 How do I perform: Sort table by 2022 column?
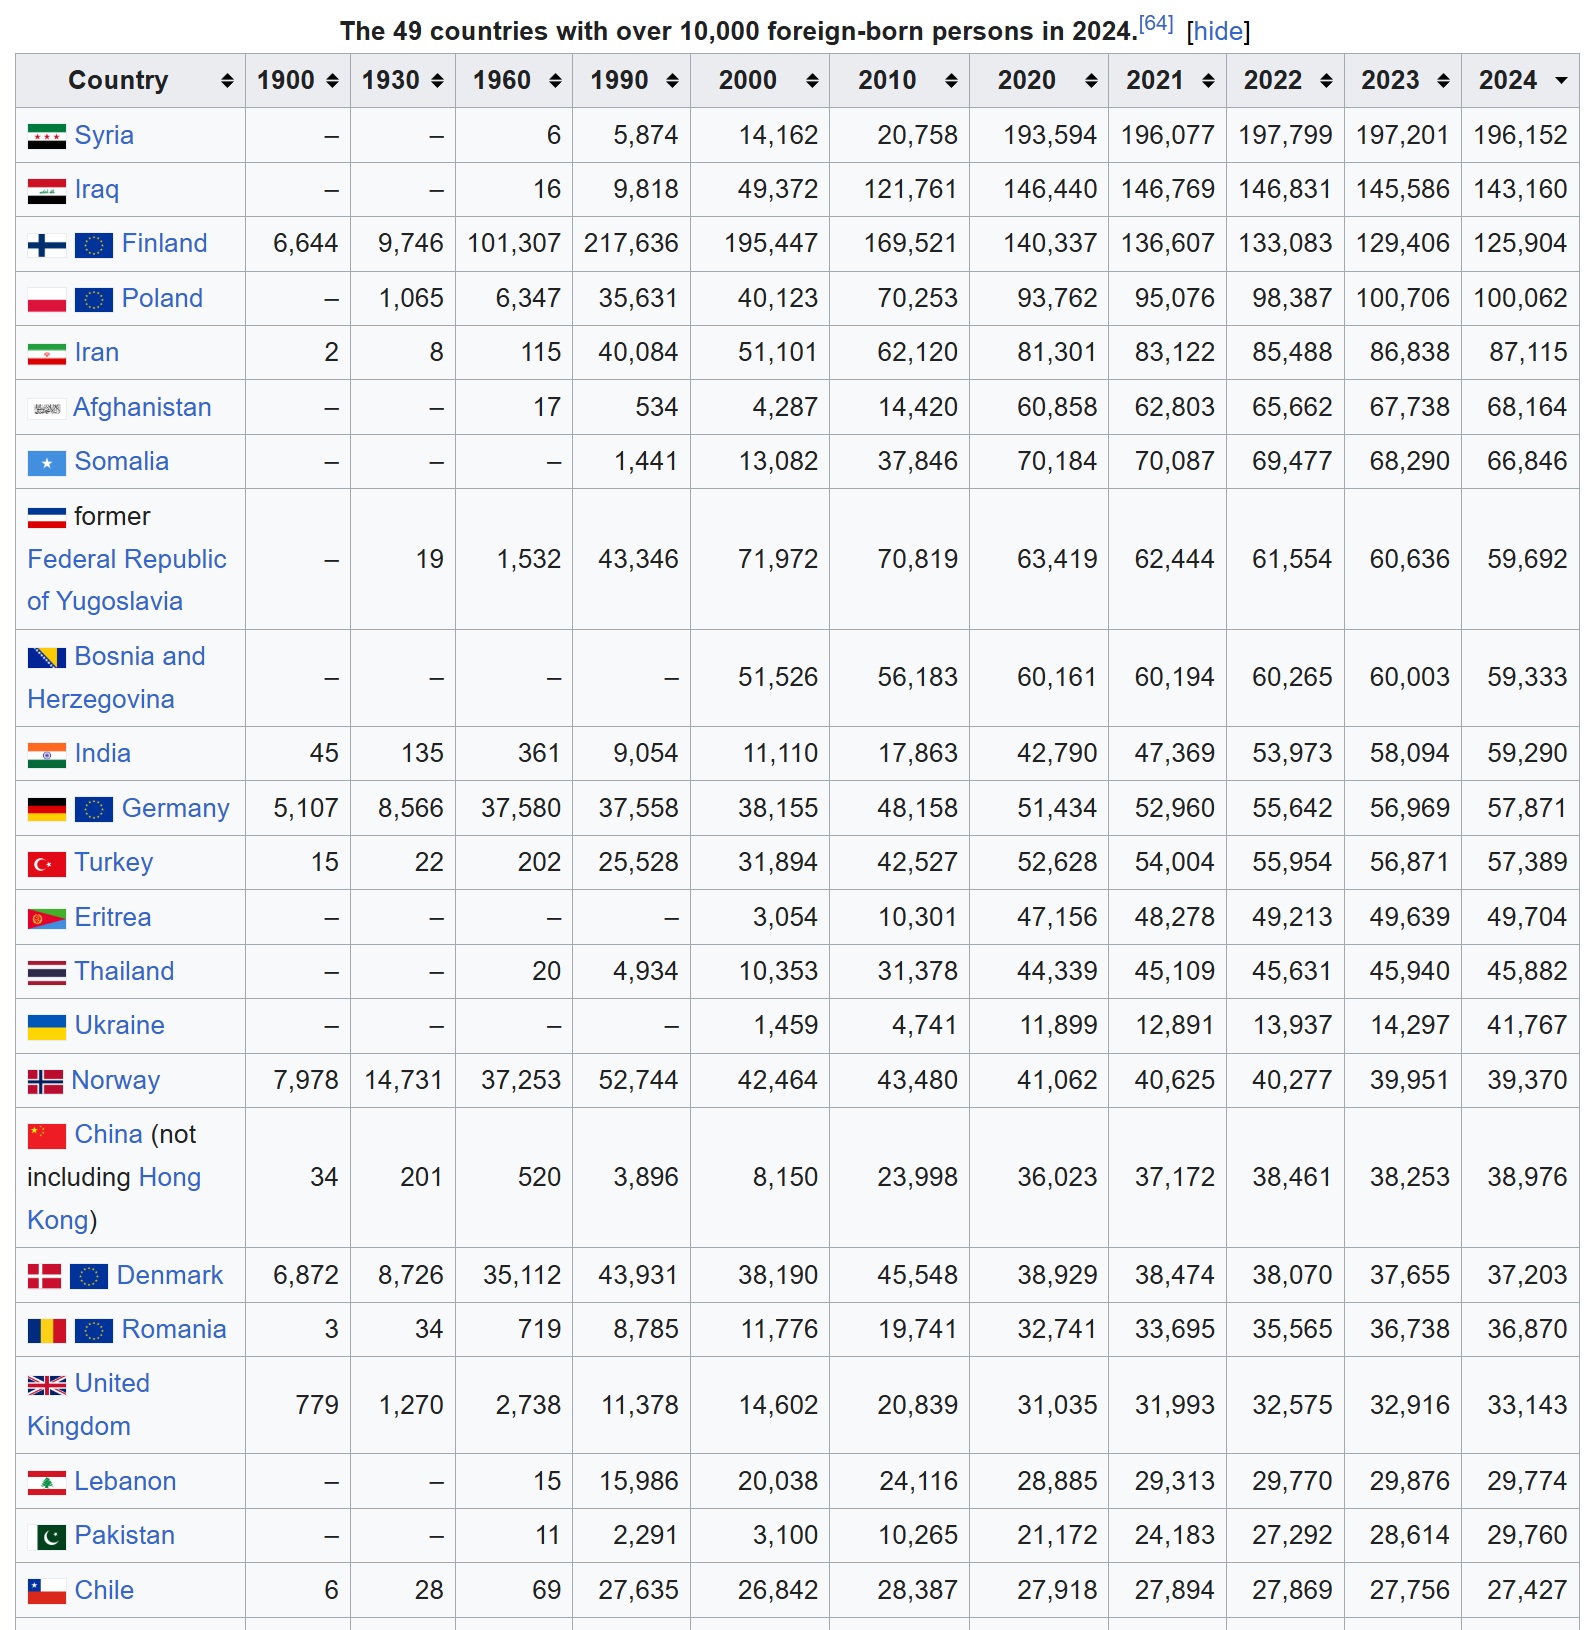[1285, 81]
